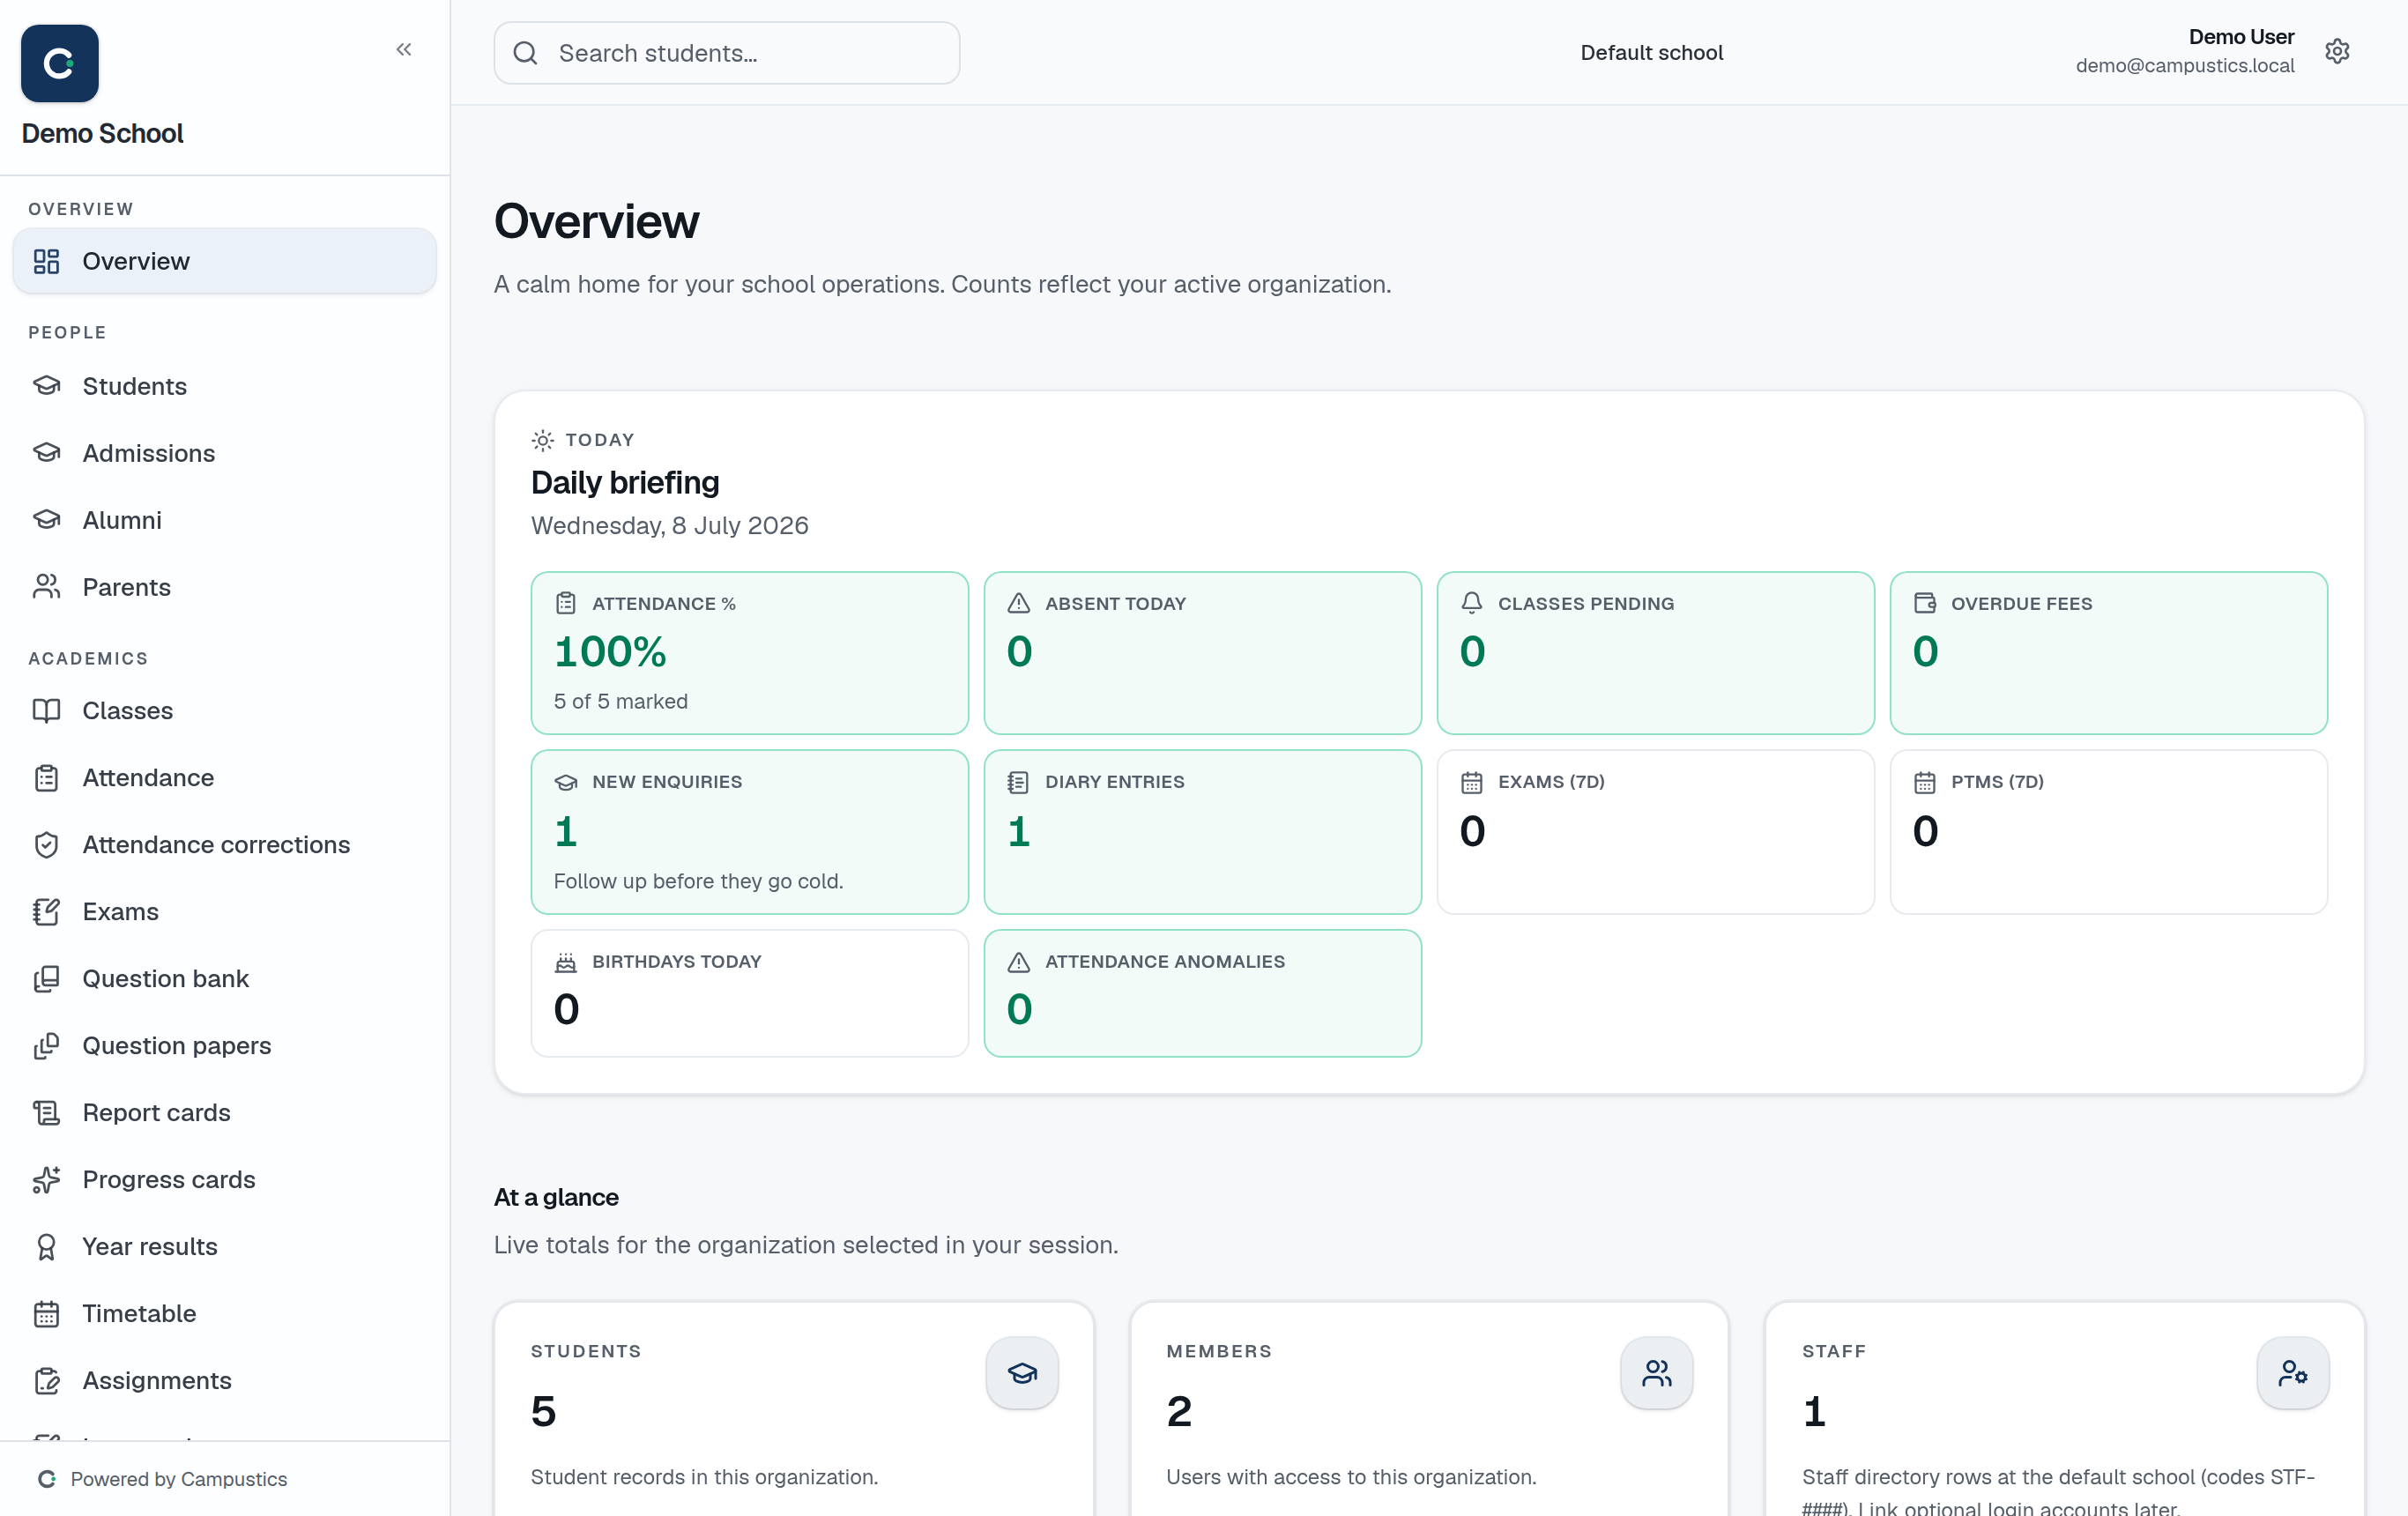Open Question bank
Screen dimensions: 2408x1516
pos(224,979)
